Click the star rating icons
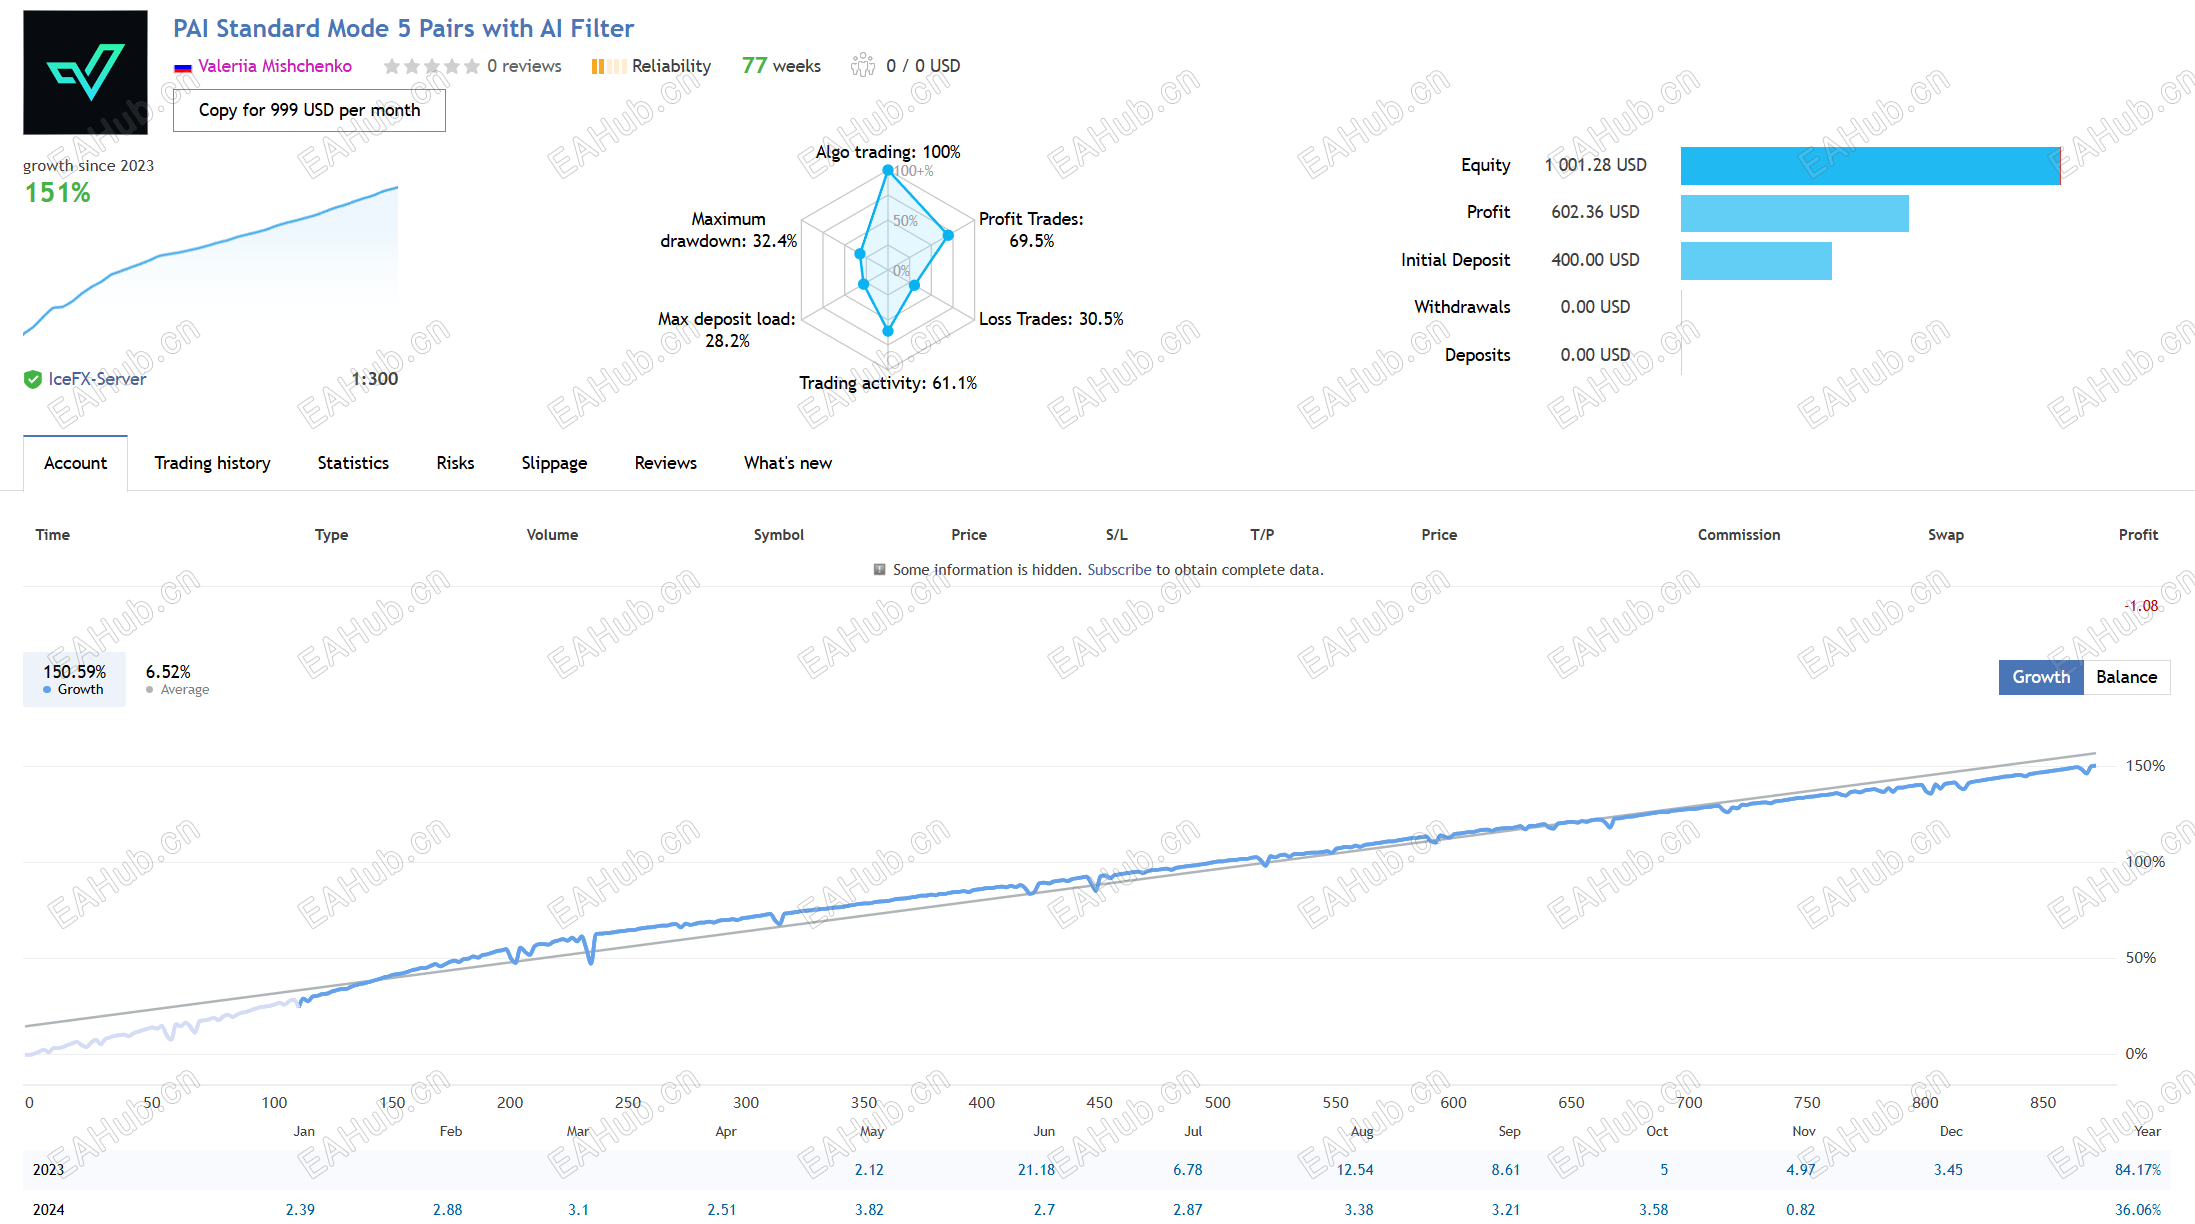The image size is (2195, 1224). coord(431,66)
